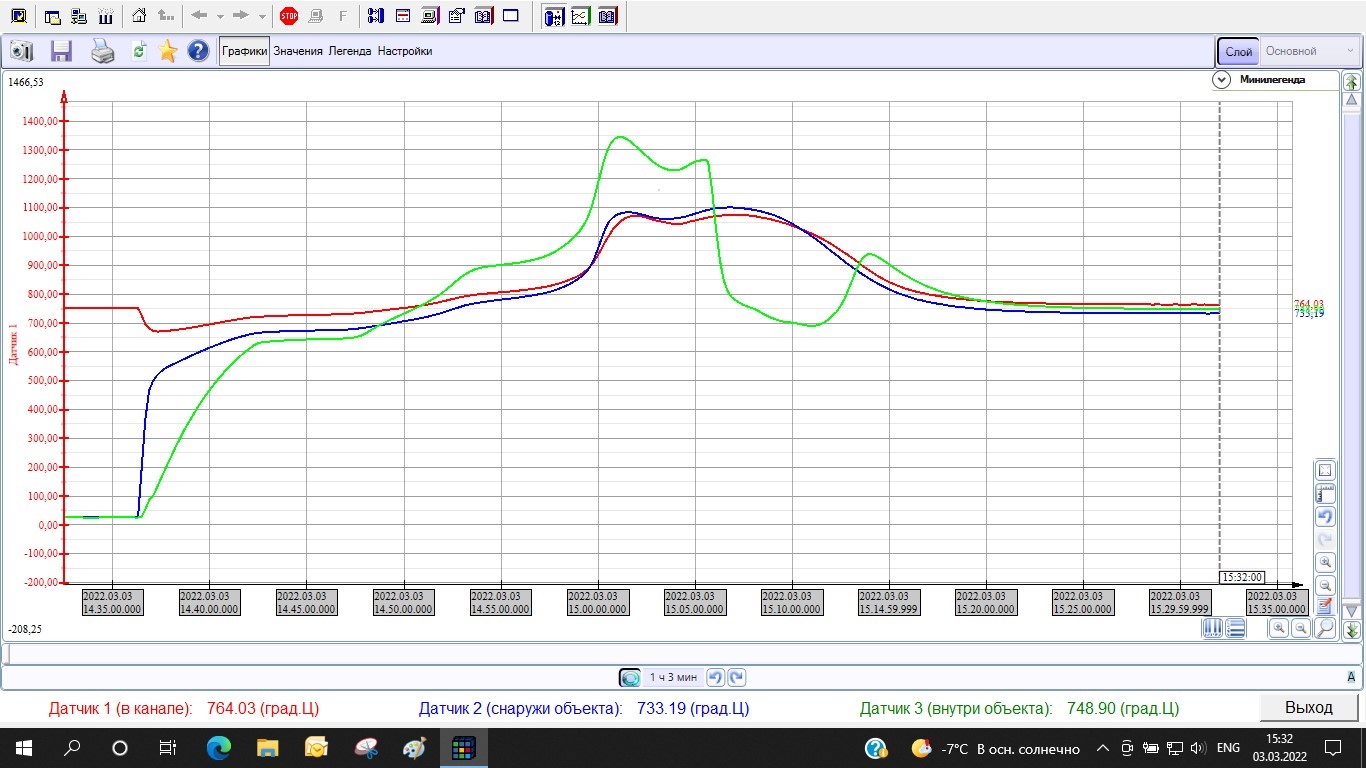The height and width of the screenshot is (768, 1366).
Task: Click the 'Датчик 1 (в канале)' reading text
Action: [x=183, y=708]
